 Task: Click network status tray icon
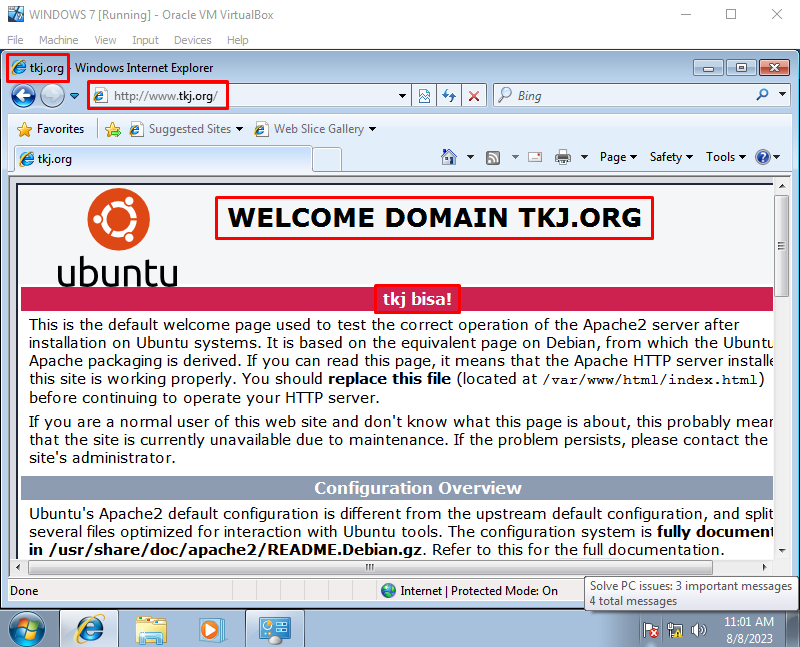[675, 631]
